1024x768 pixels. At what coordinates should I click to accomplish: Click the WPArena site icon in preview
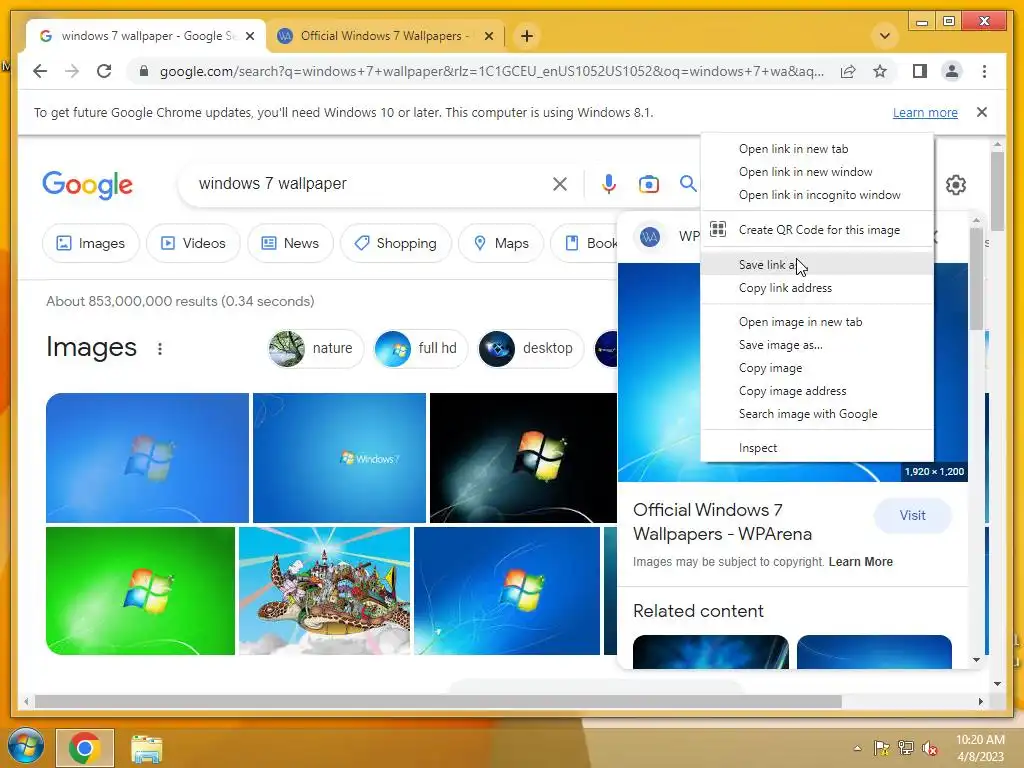click(x=649, y=236)
